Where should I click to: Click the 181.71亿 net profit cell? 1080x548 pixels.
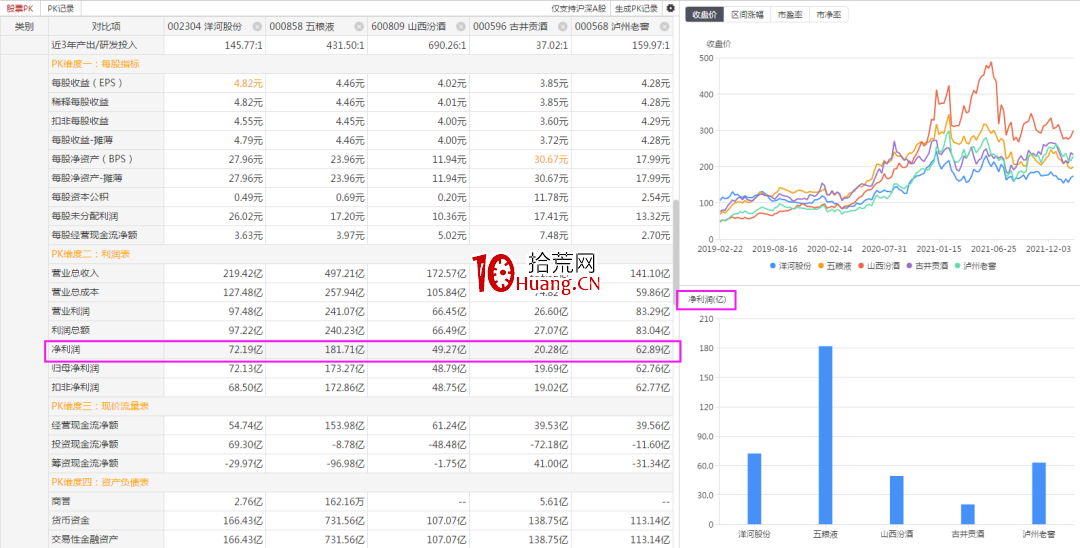(344, 350)
